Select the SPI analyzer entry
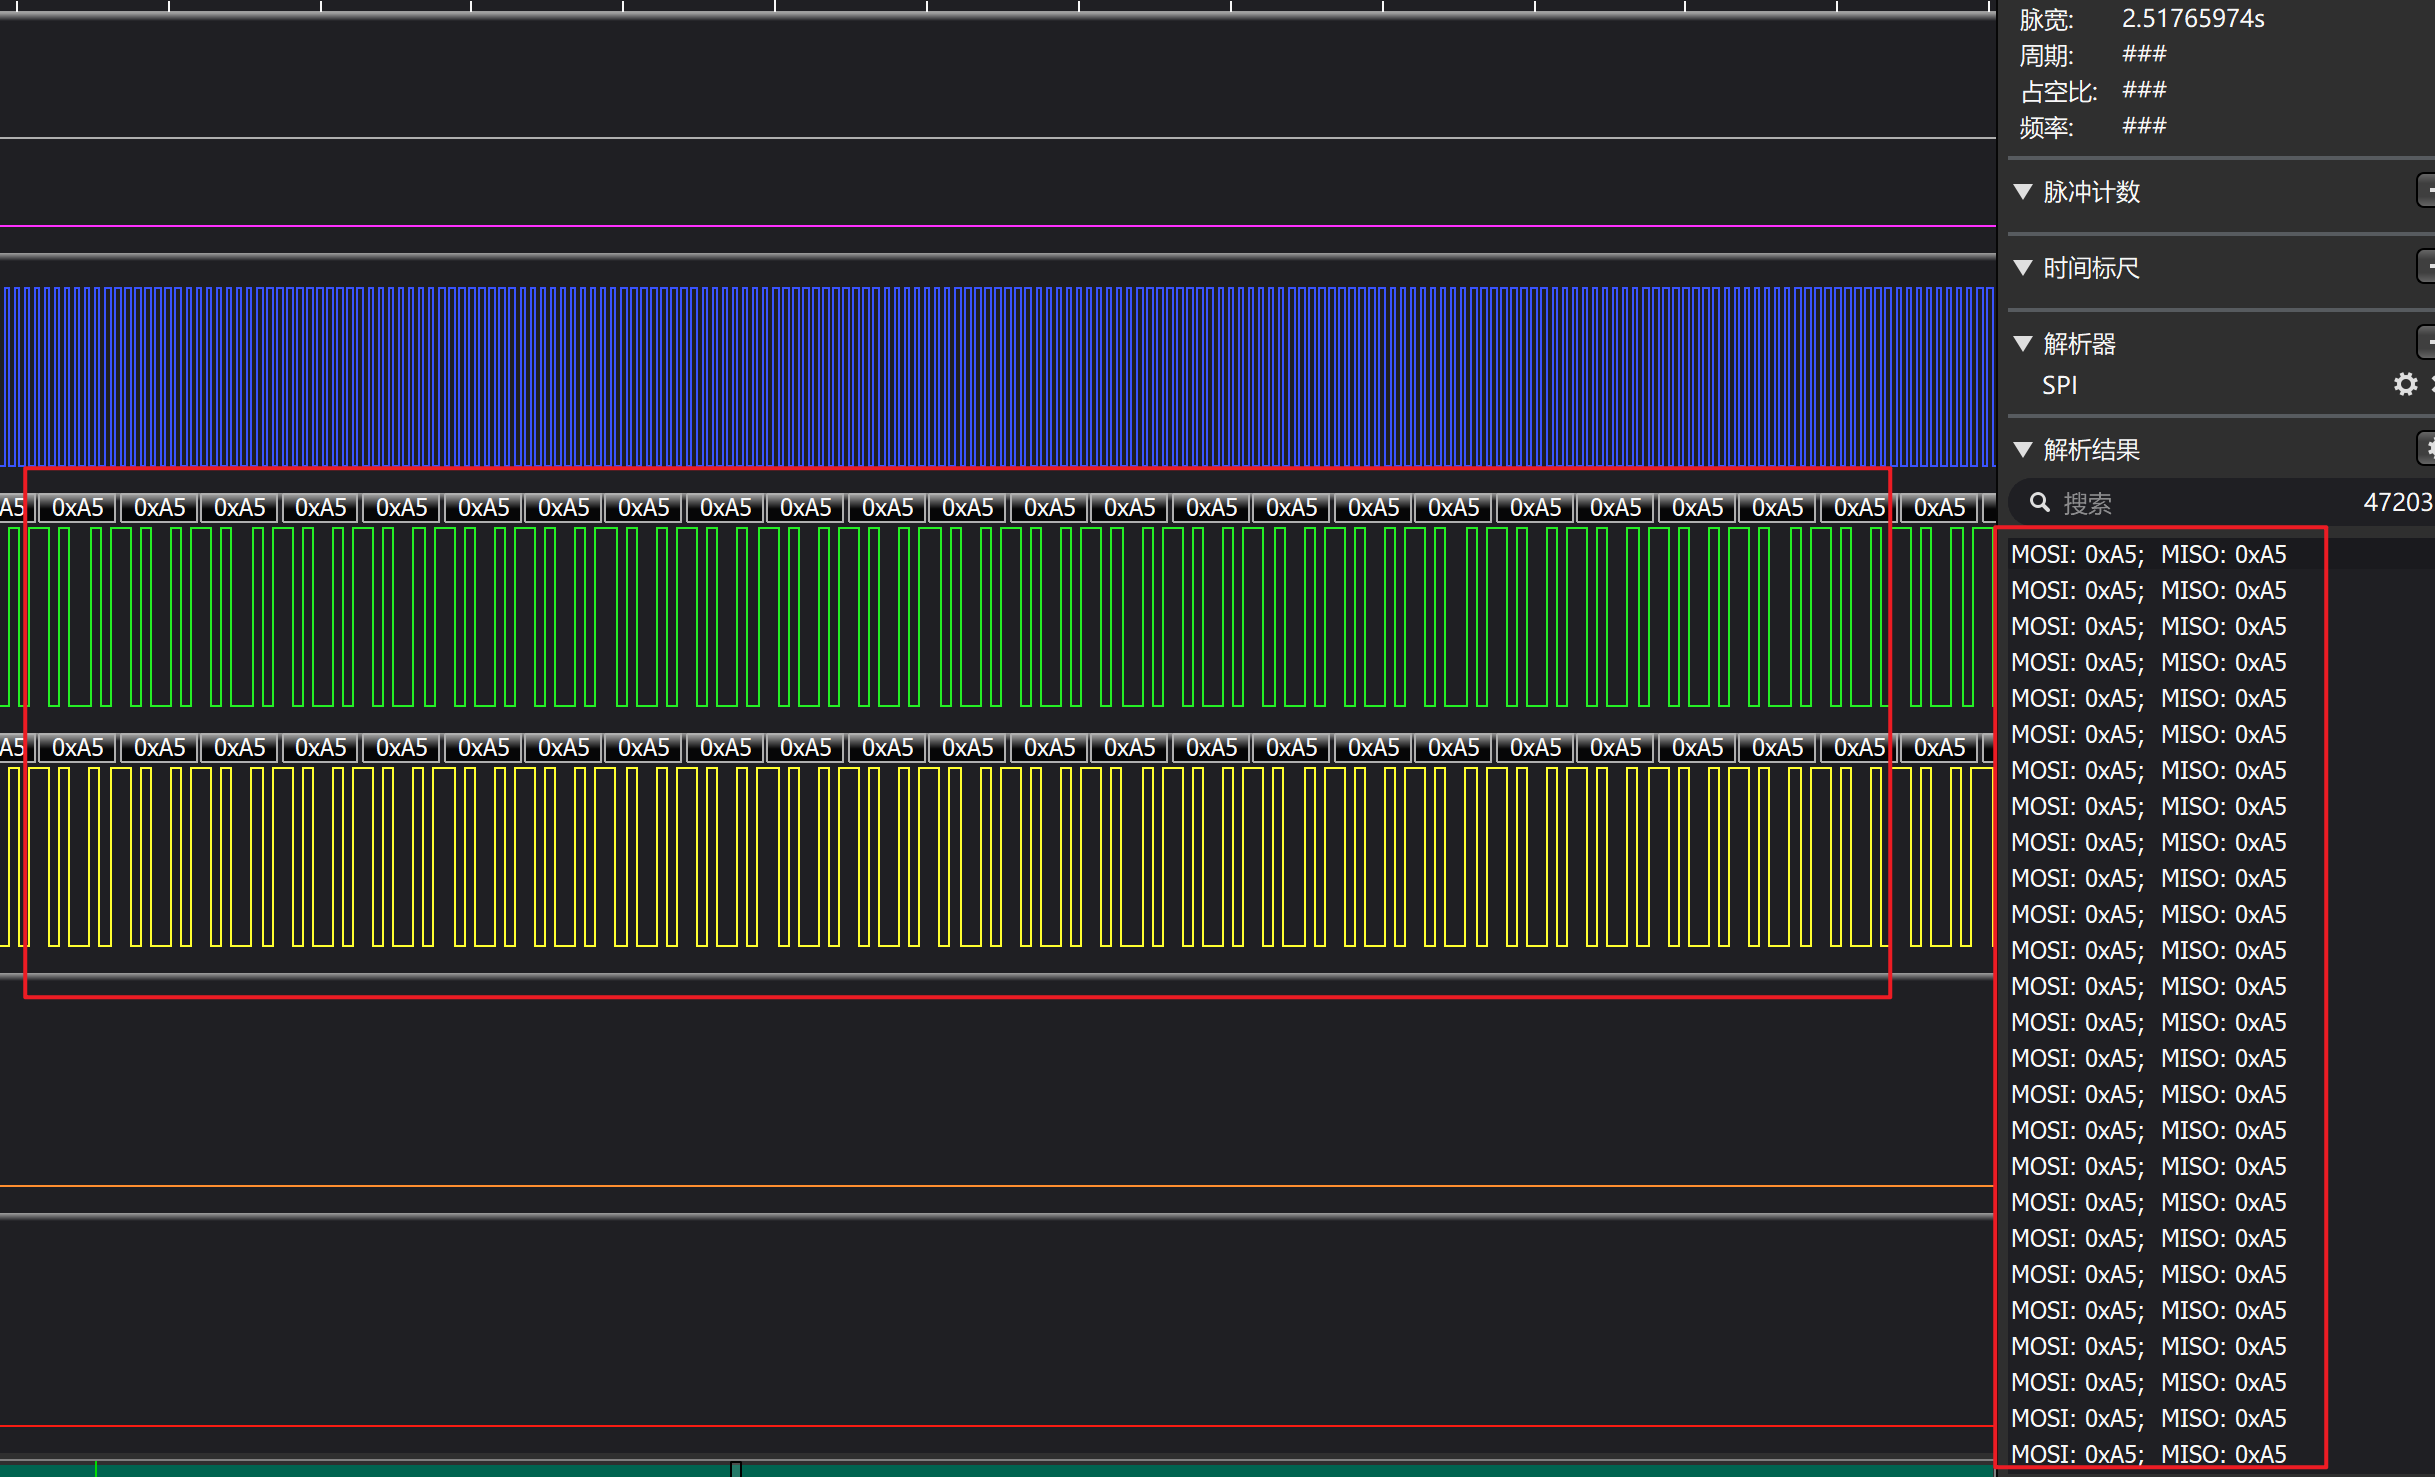The image size is (2435, 1477). point(2059,385)
